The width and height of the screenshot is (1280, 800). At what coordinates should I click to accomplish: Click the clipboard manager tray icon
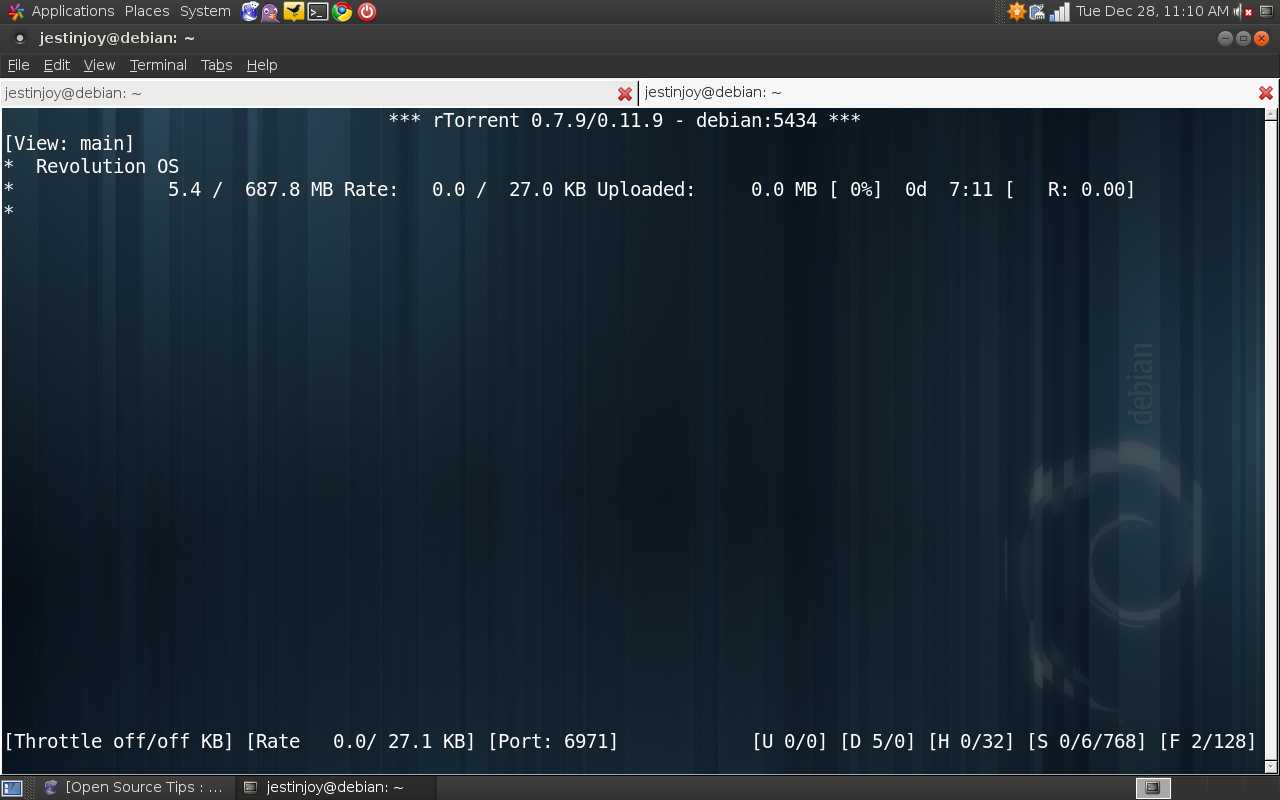coord(1038,12)
